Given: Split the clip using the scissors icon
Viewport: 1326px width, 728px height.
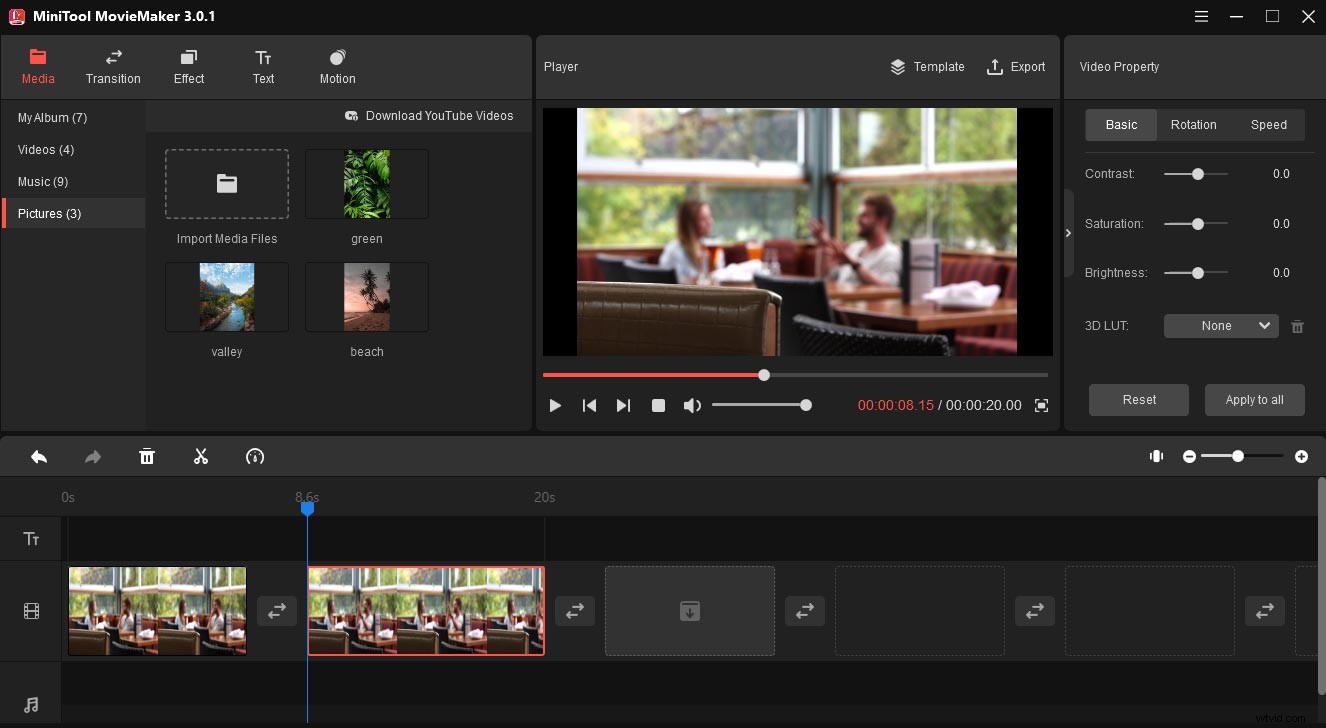Looking at the screenshot, I should 200,456.
